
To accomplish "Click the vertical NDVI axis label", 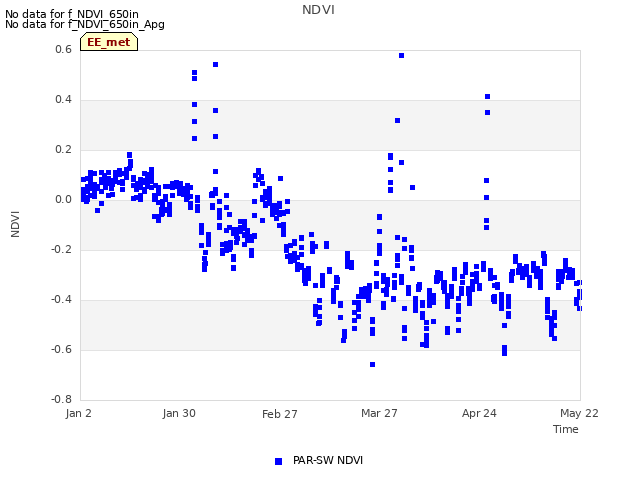I will point(15,224).
